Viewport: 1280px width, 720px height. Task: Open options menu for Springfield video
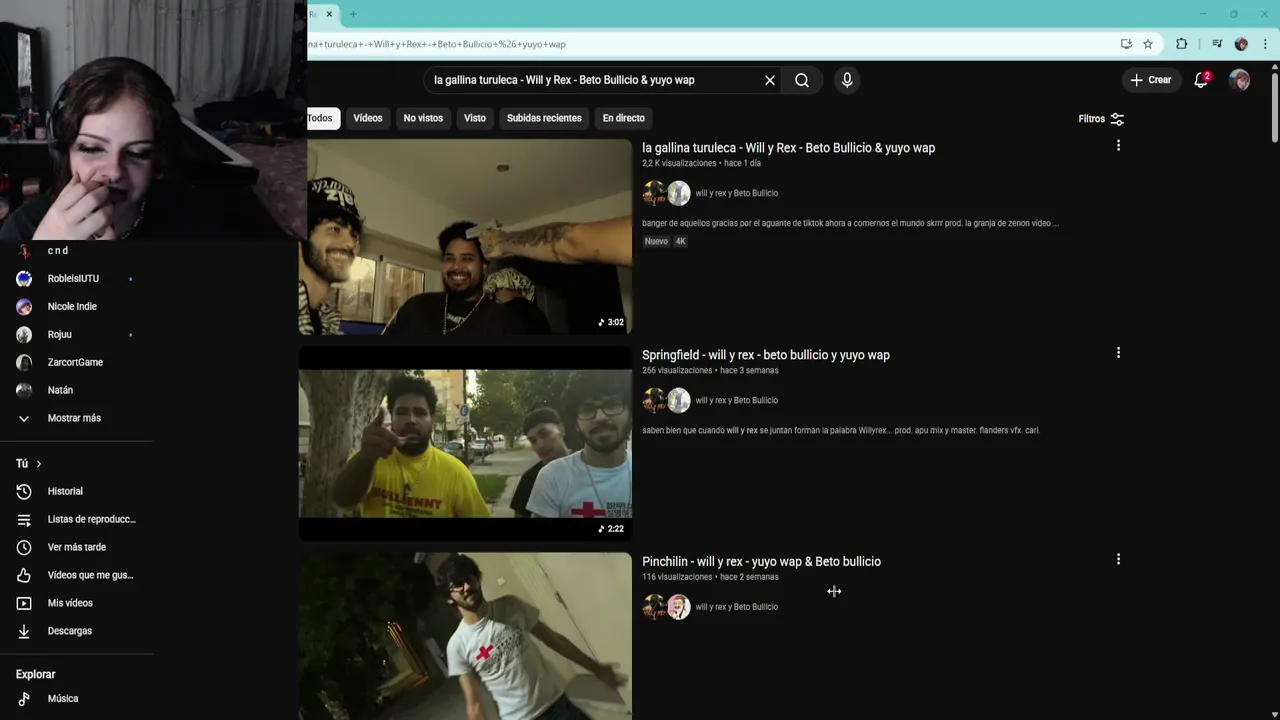point(1118,353)
